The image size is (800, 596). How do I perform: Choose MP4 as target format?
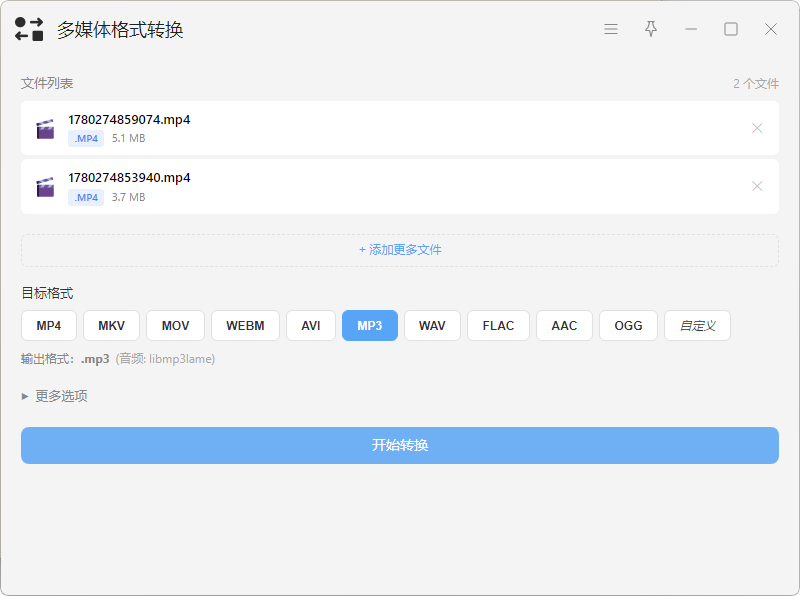point(49,326)
